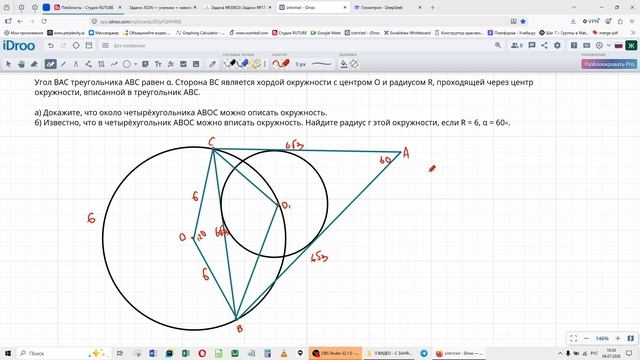Open the participants list
Screen dimensions: 640x360
(517, 45)
